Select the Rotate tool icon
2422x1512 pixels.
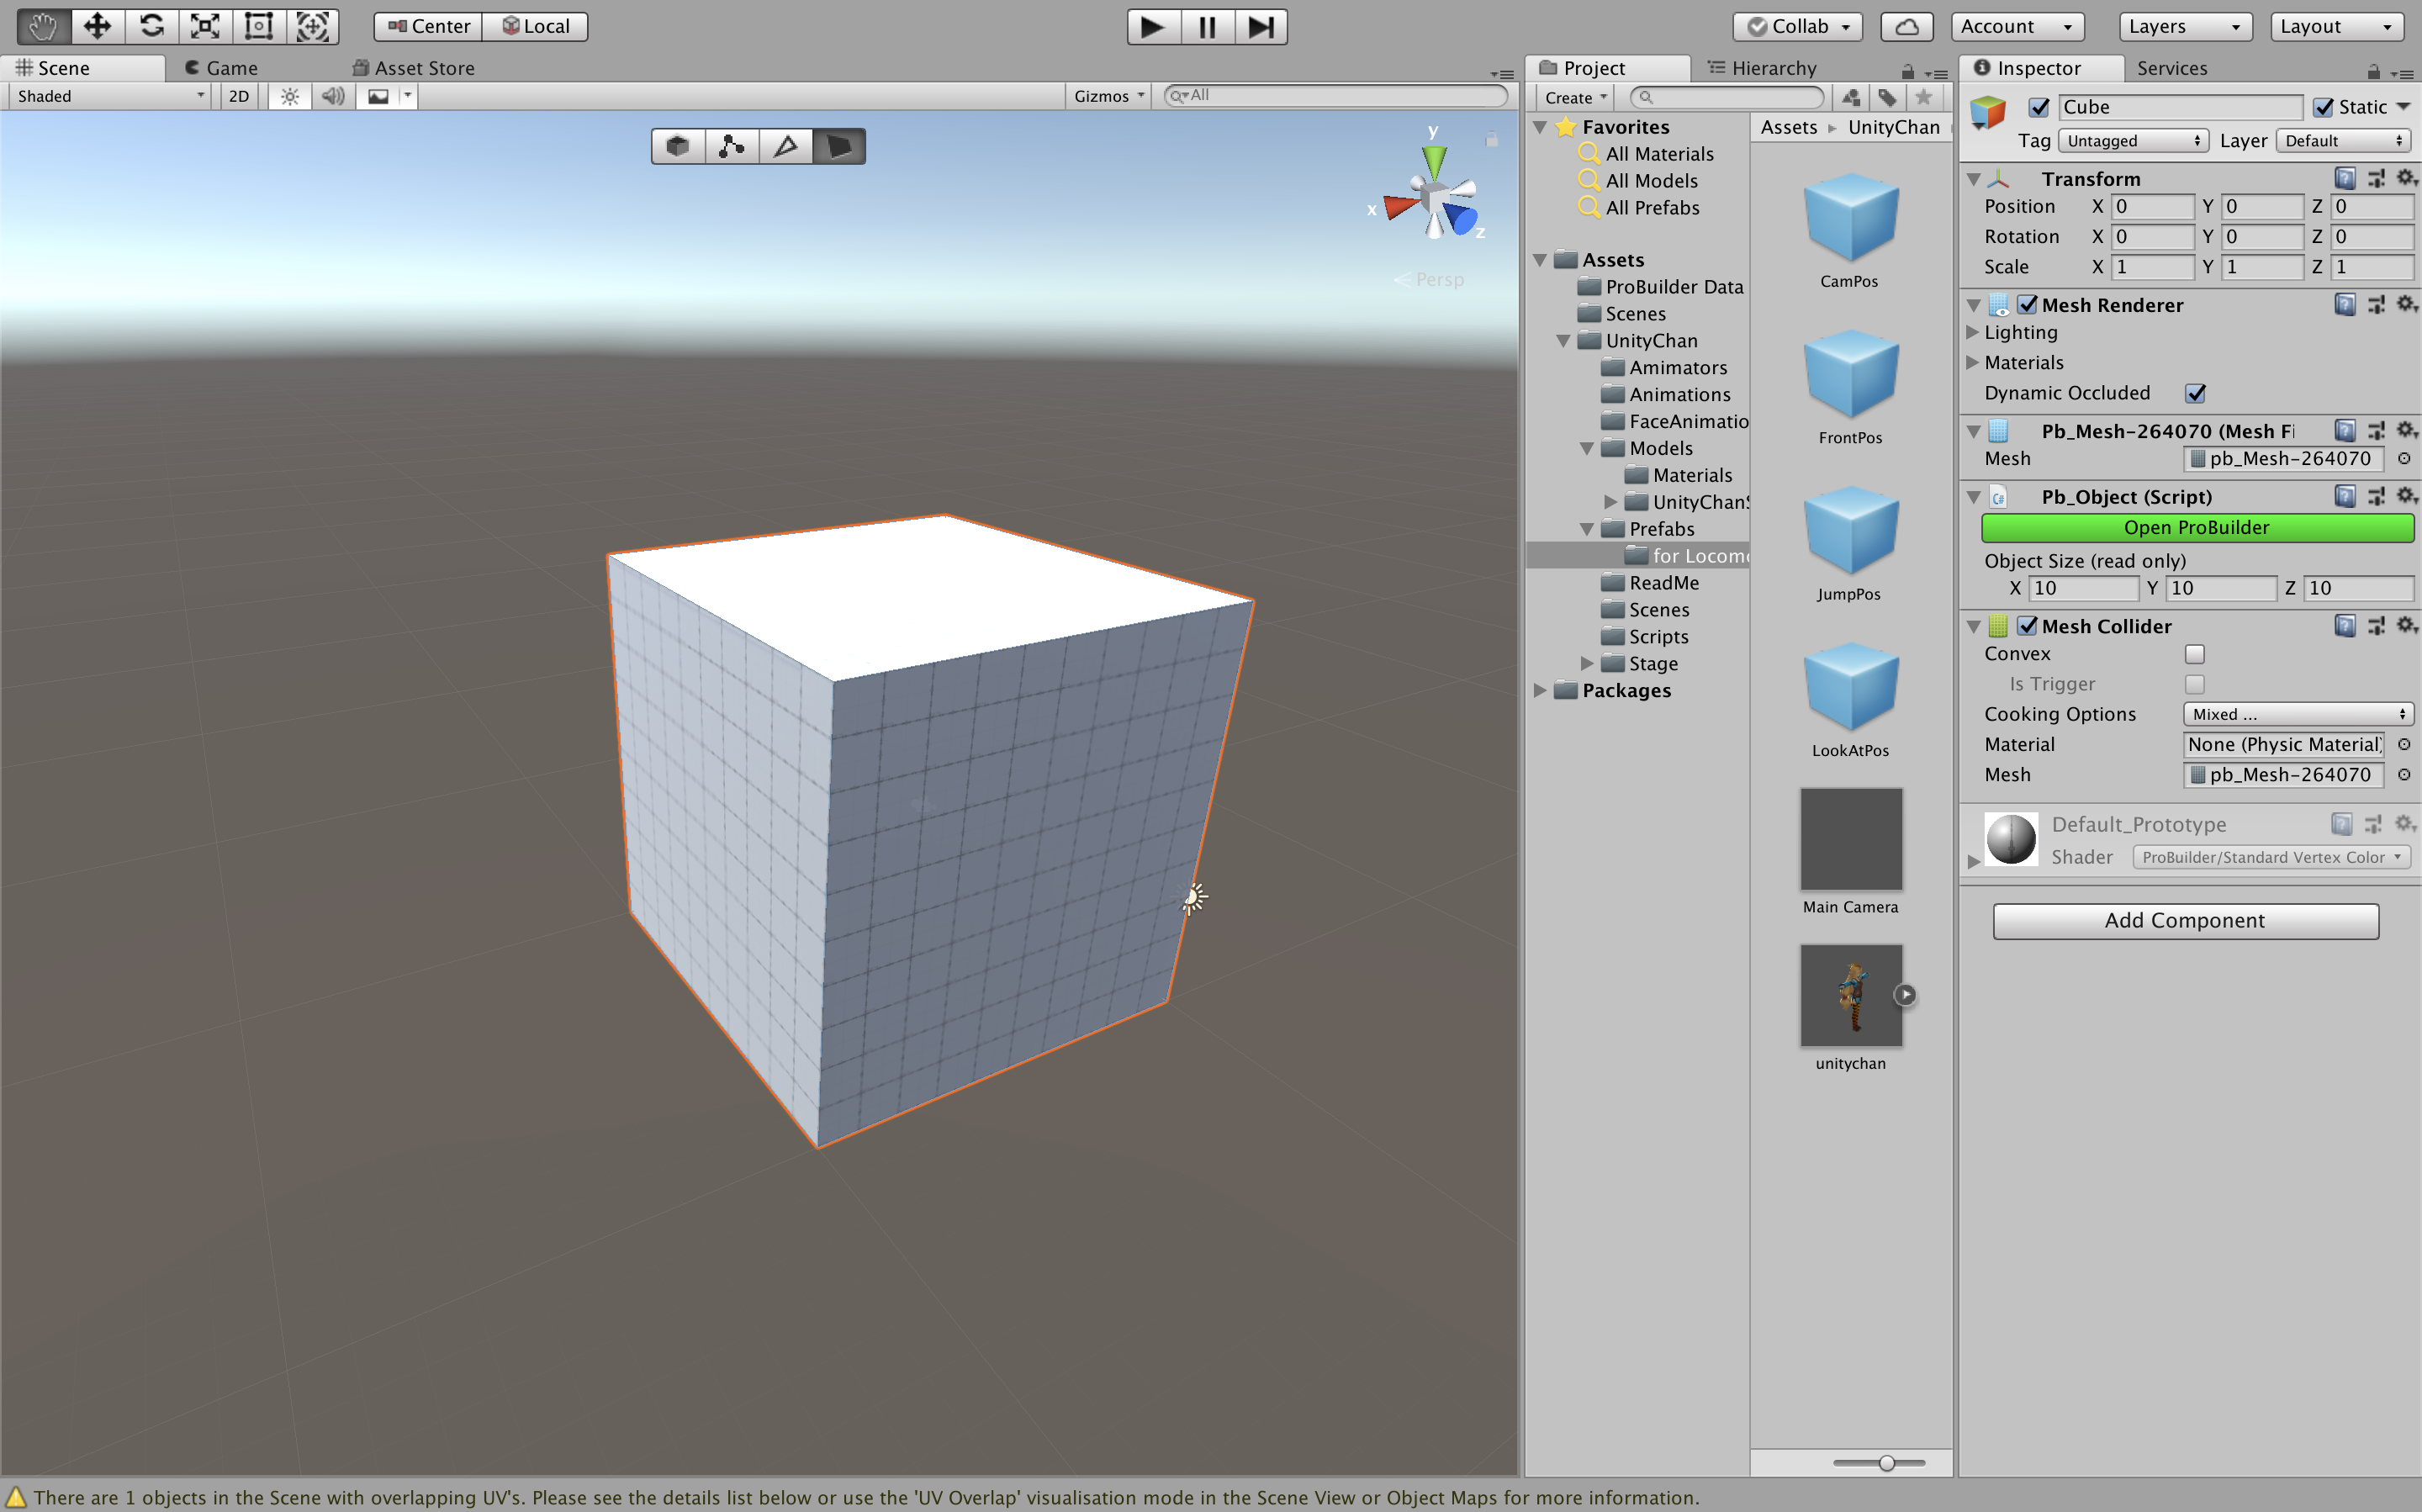151,26
